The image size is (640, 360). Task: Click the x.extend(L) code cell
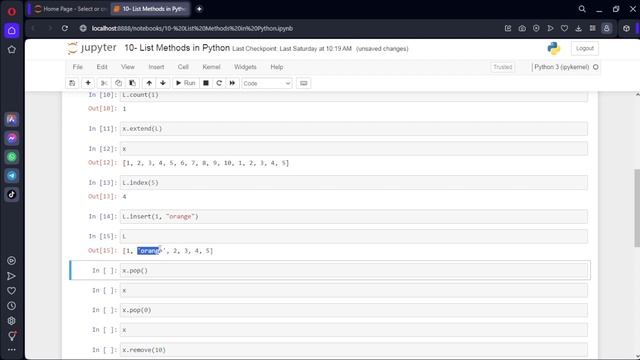click(353, 129)
